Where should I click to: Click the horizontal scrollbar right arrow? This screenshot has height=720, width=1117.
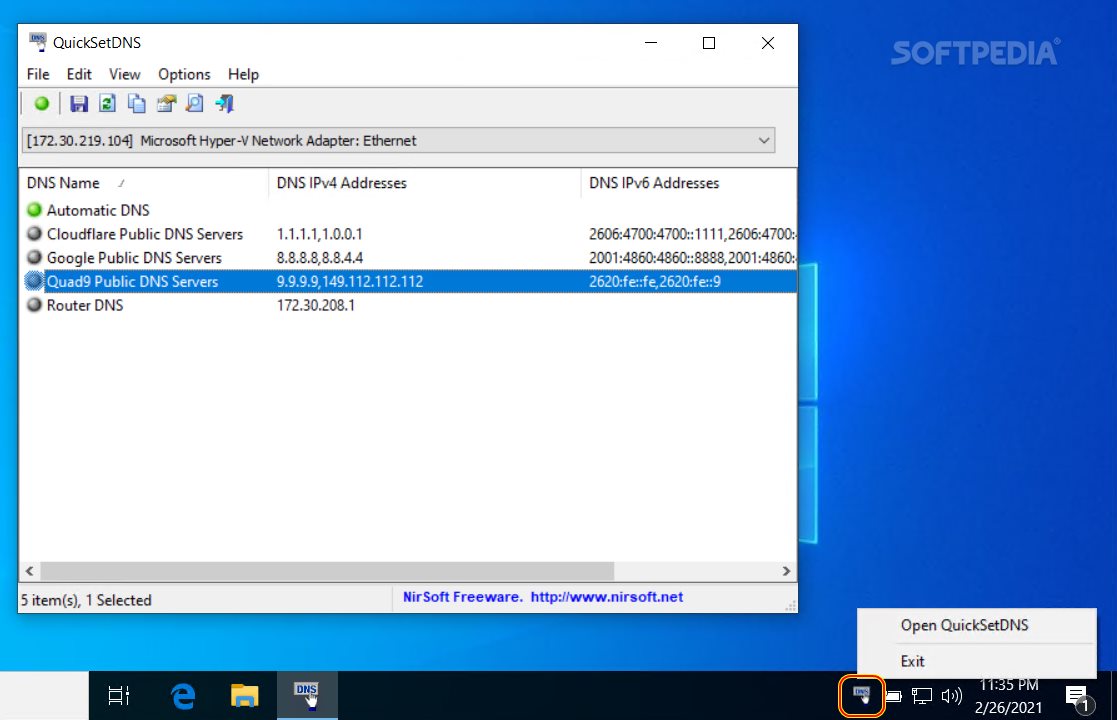coord(786,571)
